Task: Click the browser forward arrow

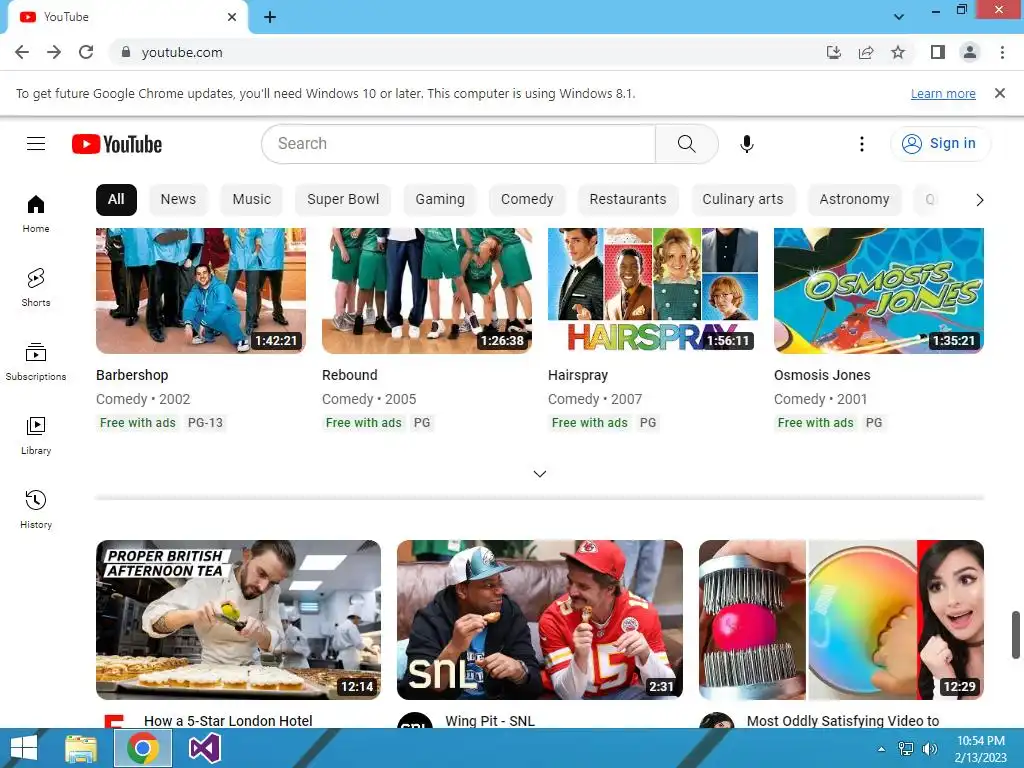Action: pos(54,52)
